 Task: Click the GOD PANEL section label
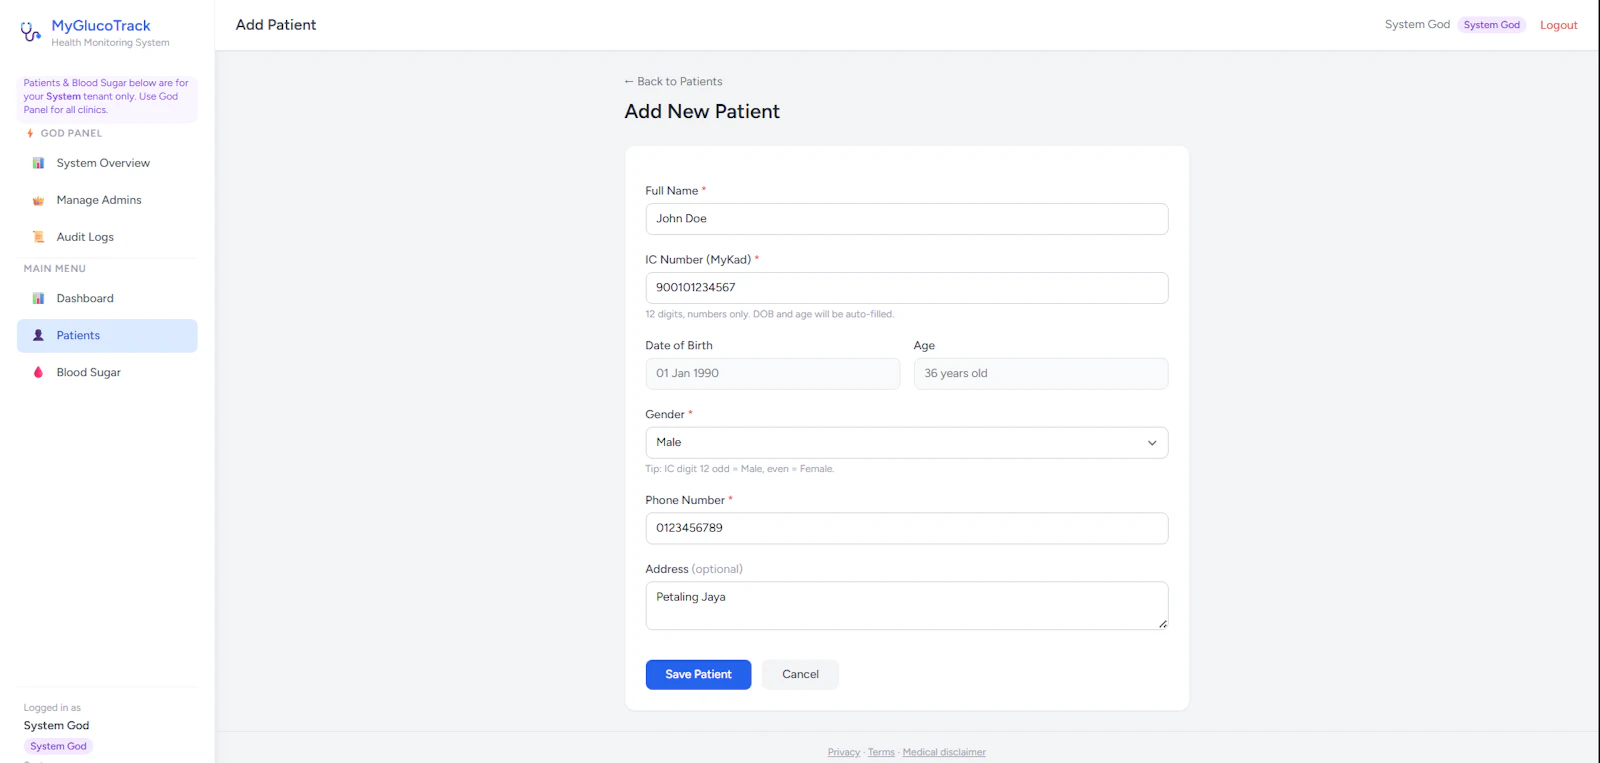pos(71,133)
